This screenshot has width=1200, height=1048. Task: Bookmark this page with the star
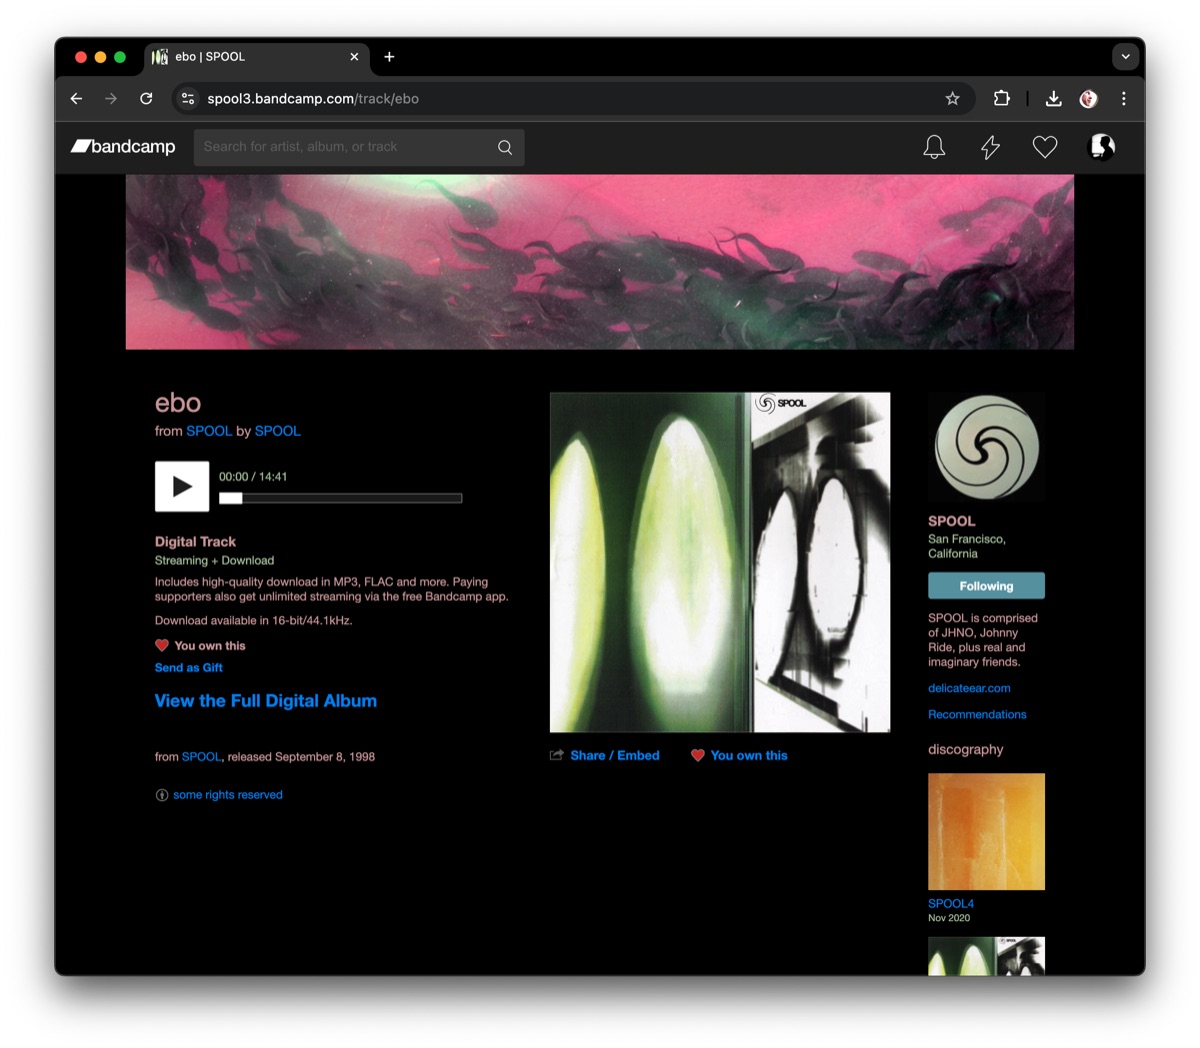[952, 98]
